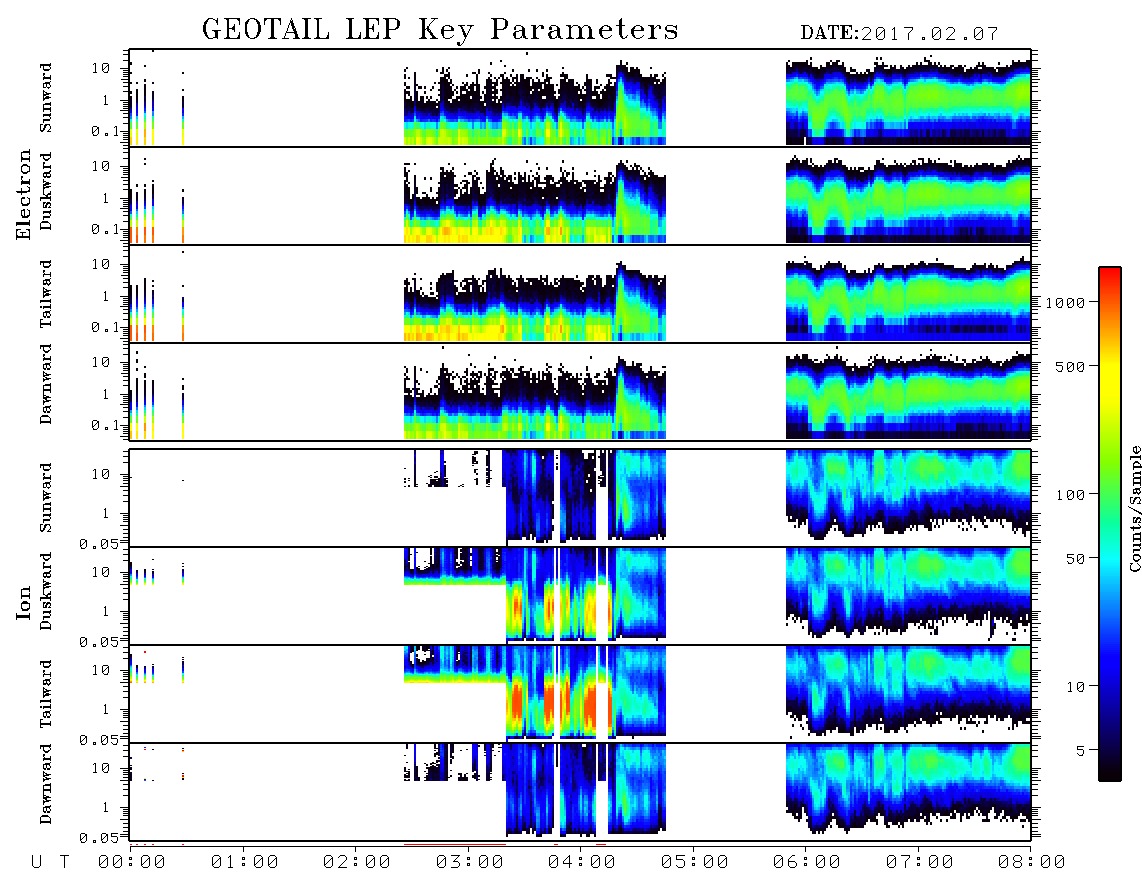Click the DATE:2017.02.07 label
Image resolution: width=1142 pixels, height=880 pixels.
(899, 34)
